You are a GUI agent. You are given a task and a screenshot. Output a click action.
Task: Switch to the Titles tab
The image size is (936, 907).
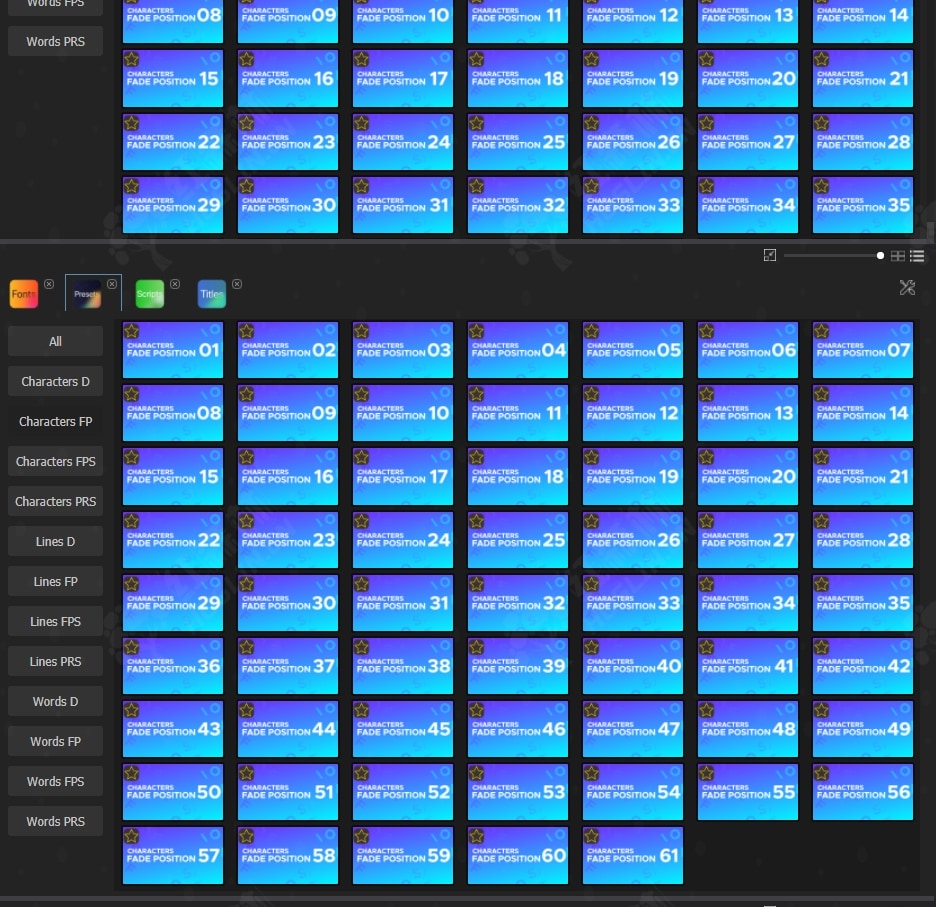pyautogui.click(x=212, y=294)
